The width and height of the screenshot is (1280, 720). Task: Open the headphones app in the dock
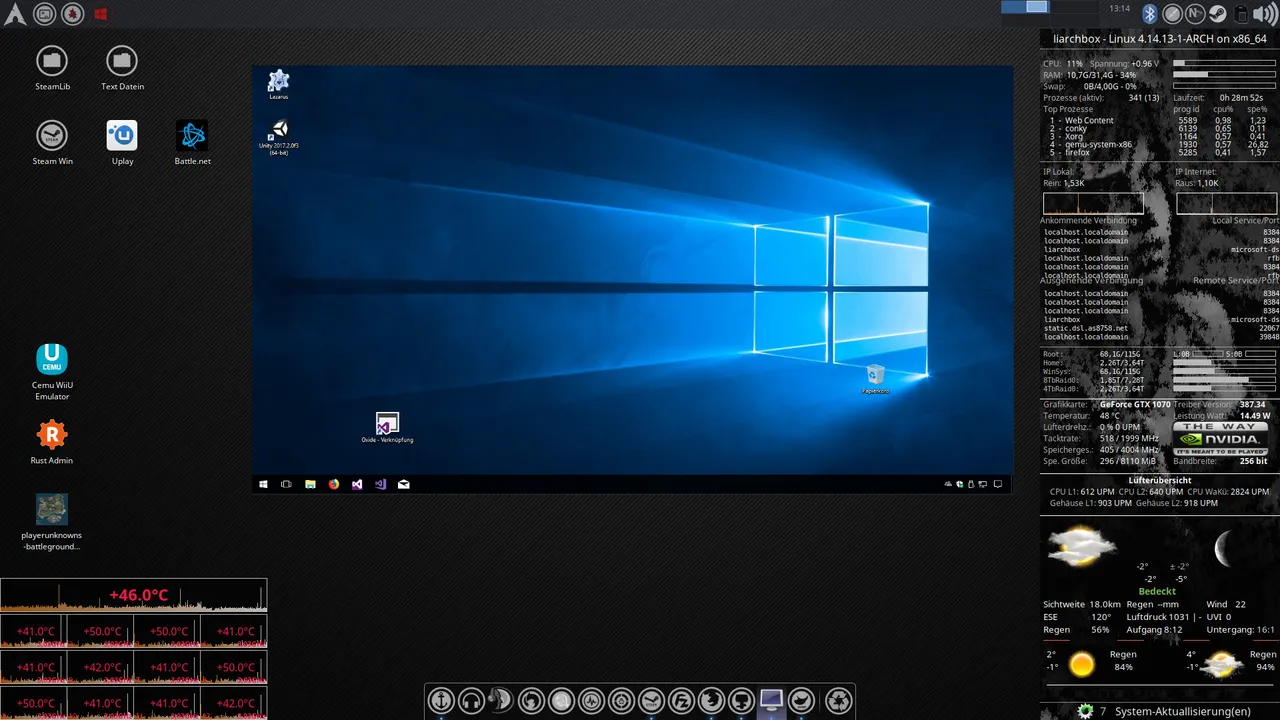pyautogui.click(x=471, y=701)
